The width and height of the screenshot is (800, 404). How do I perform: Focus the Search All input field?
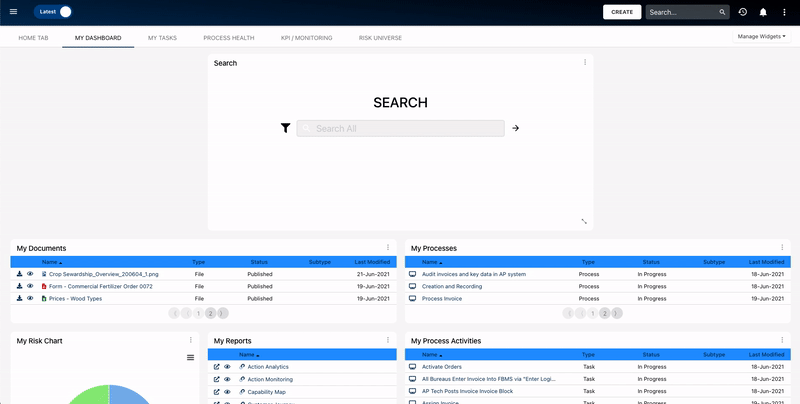click(x=401, y=129)
